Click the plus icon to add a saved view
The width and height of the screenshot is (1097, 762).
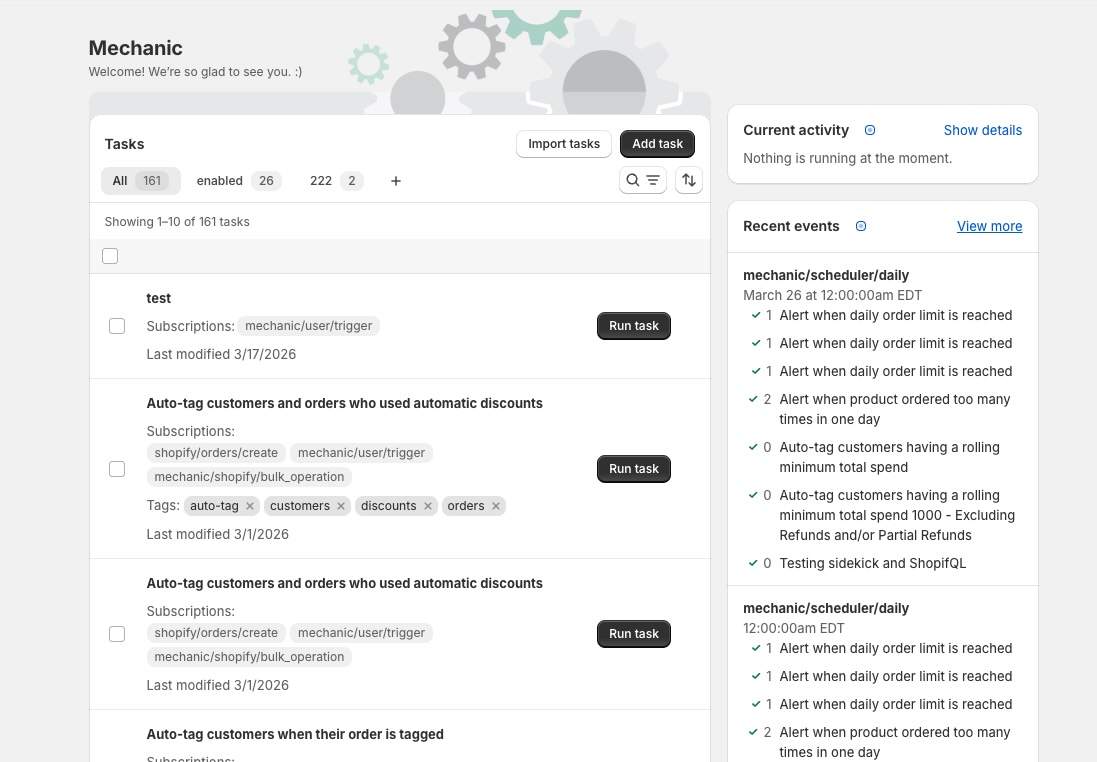395,180
